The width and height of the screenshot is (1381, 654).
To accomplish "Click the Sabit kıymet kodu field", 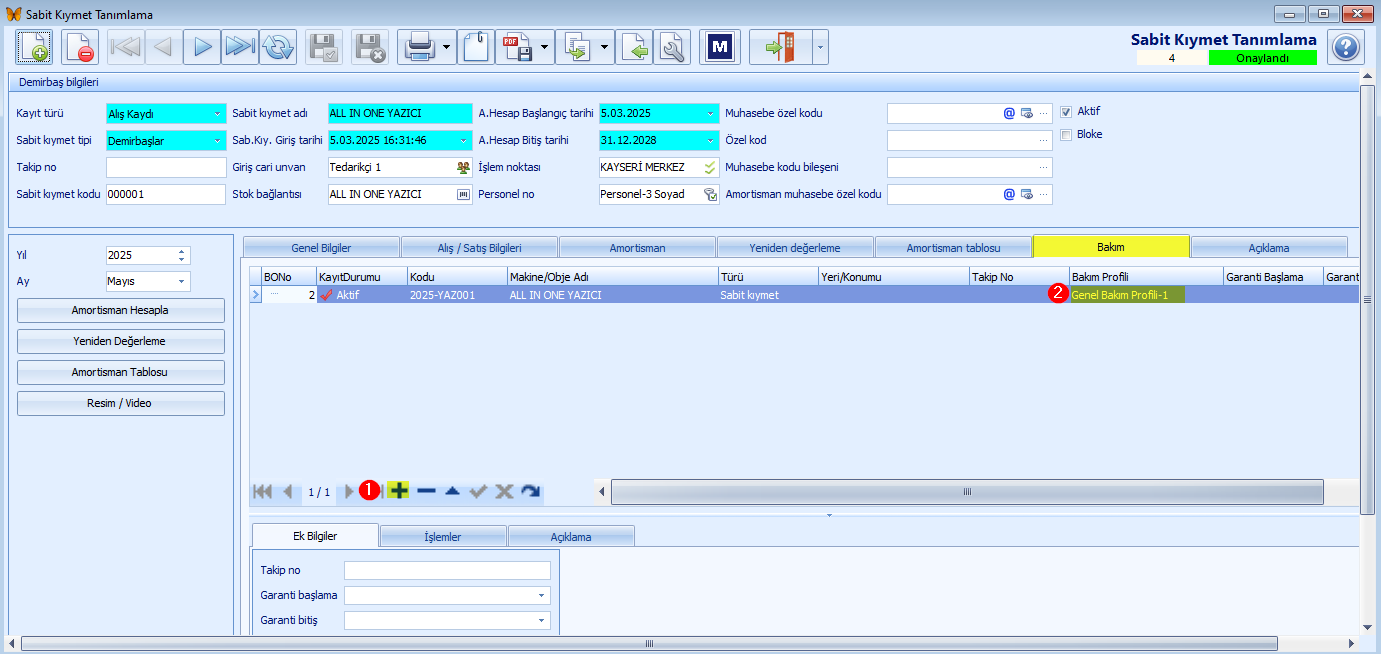I will [x=166, y=194].
